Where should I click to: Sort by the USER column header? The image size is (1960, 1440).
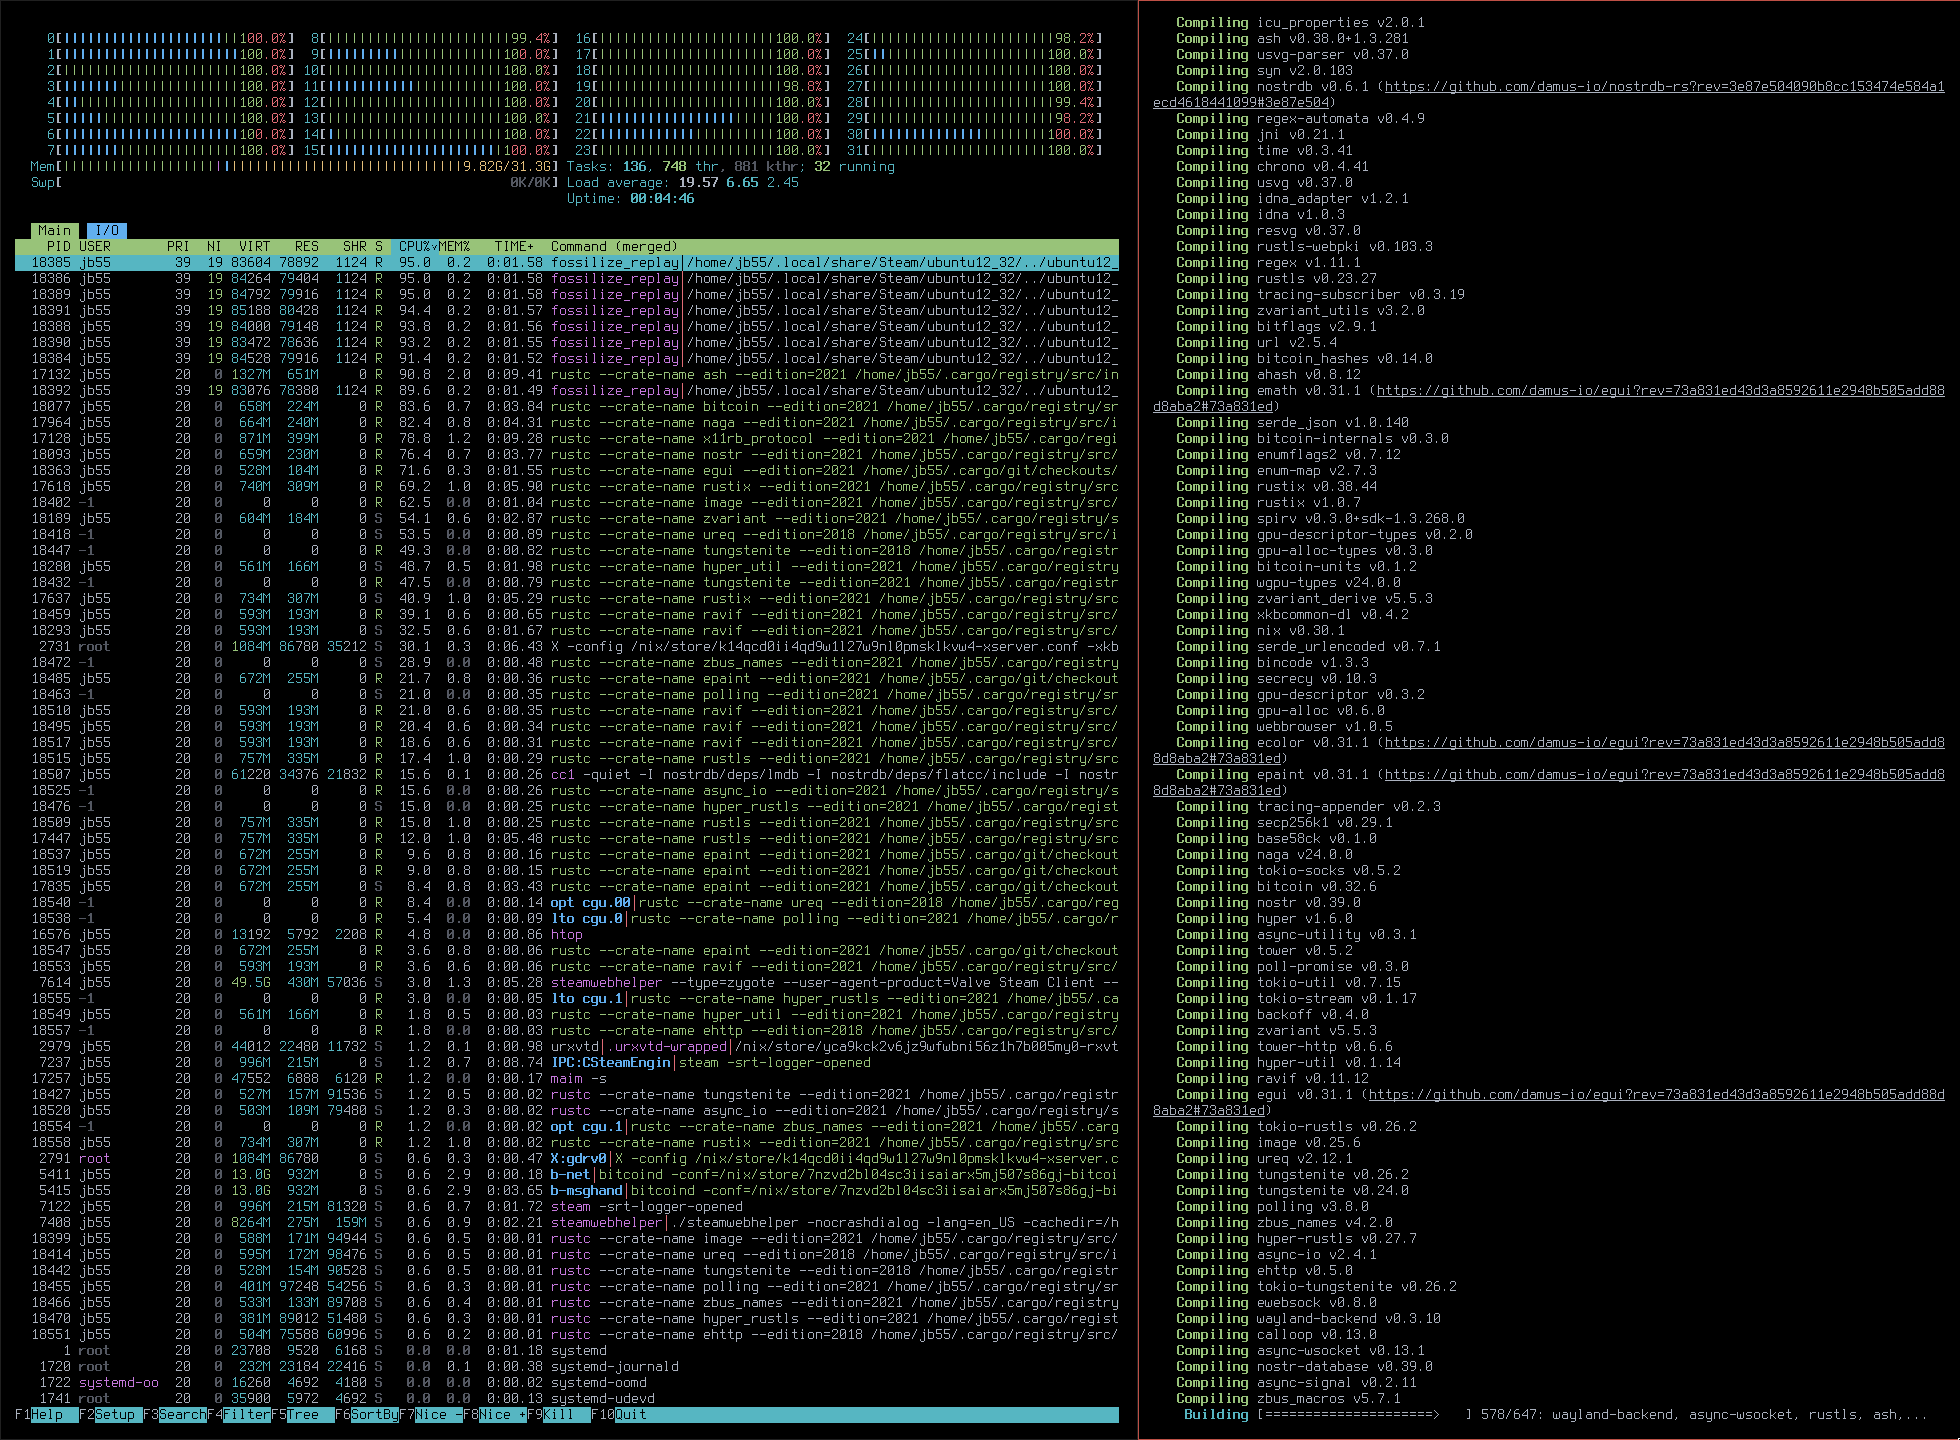coord(95,246)
